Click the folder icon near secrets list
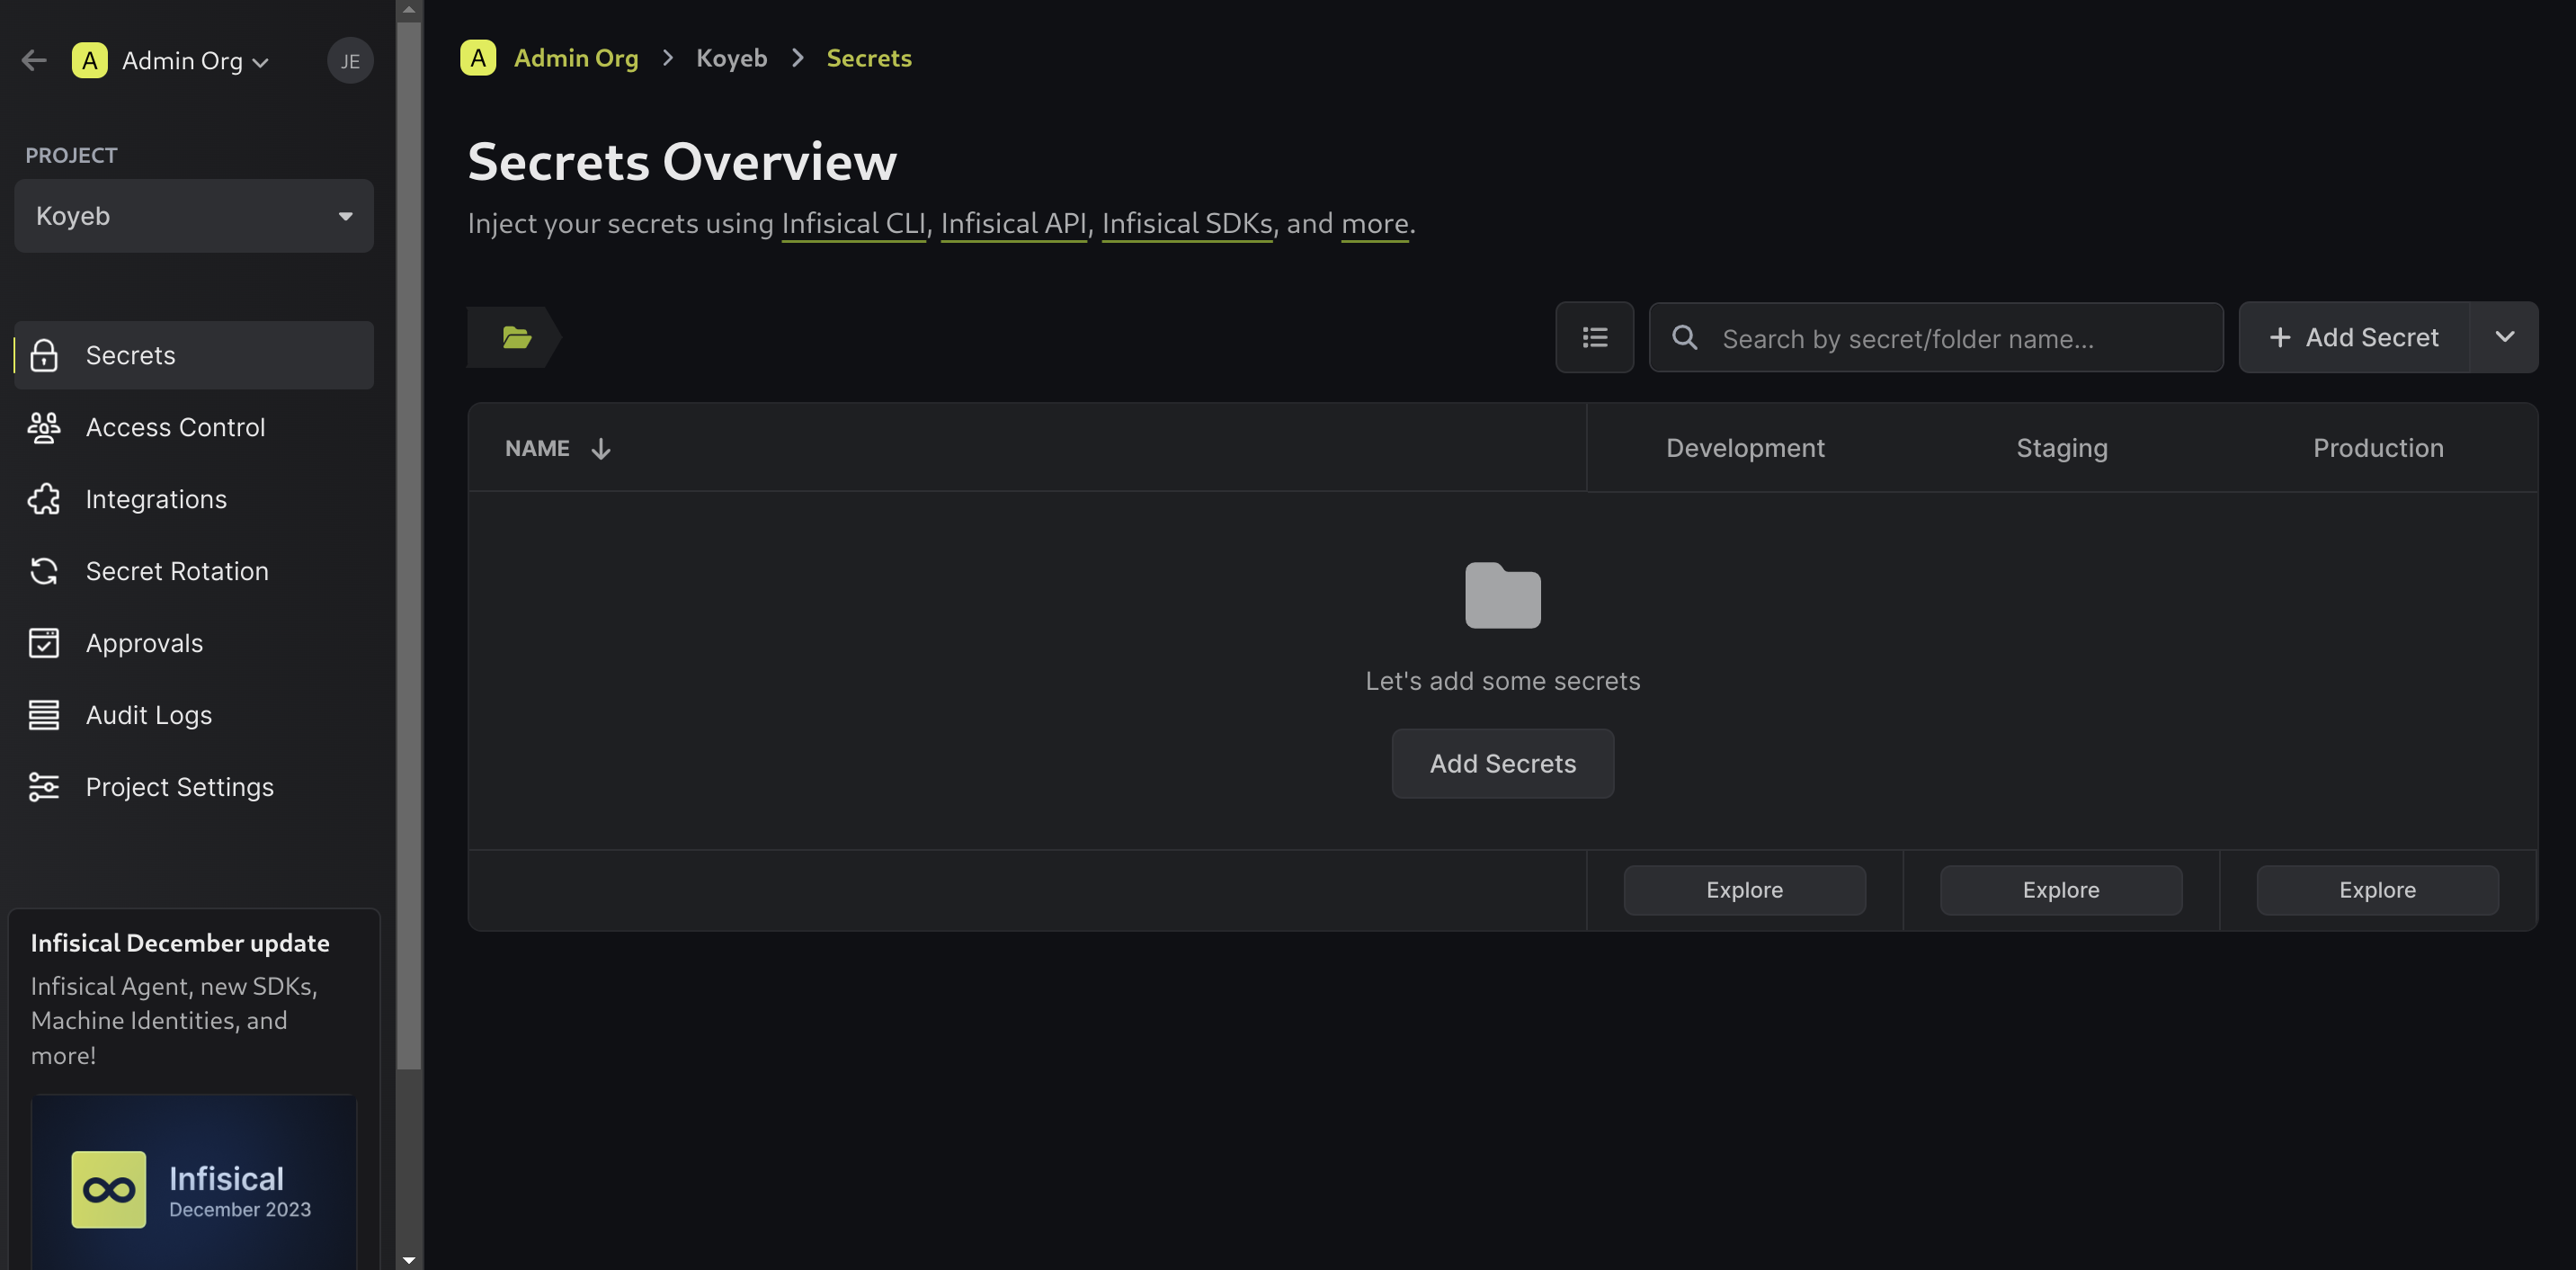This screenshot has height=1270, width=2576. [514, 336]
